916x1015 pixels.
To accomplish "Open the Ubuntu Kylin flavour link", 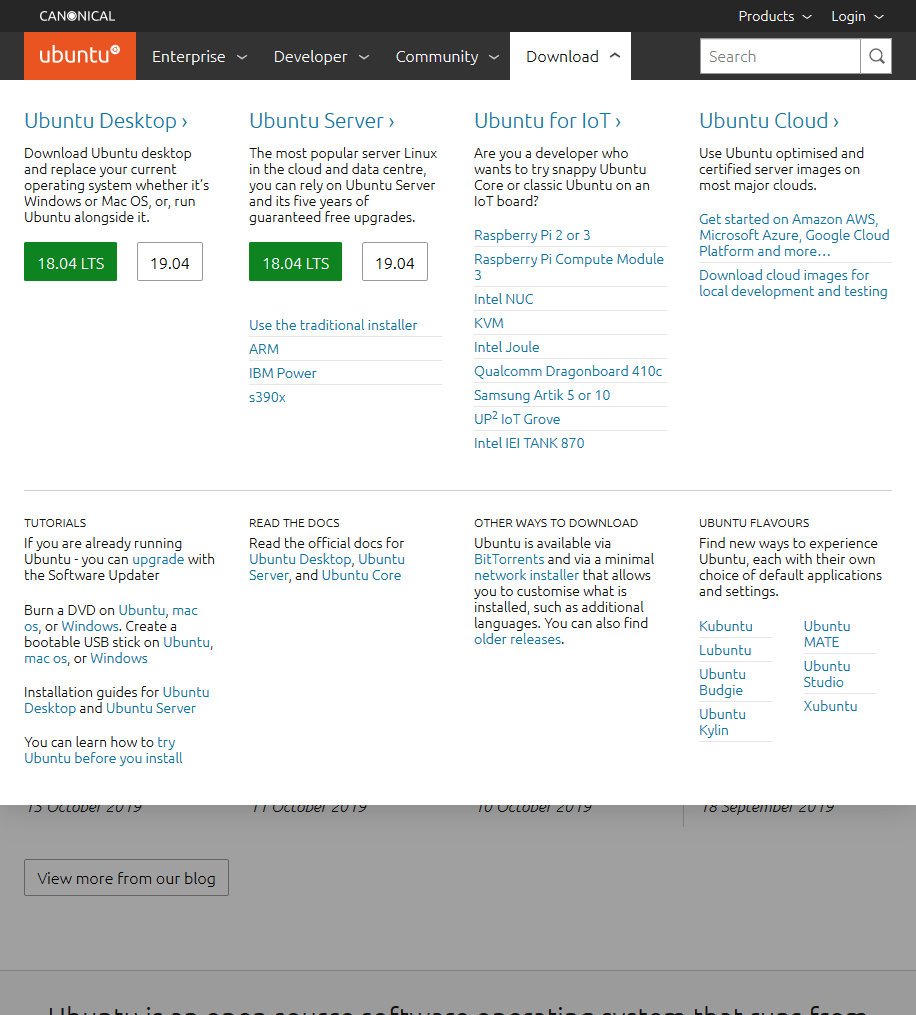I will (x=722, y=722).
